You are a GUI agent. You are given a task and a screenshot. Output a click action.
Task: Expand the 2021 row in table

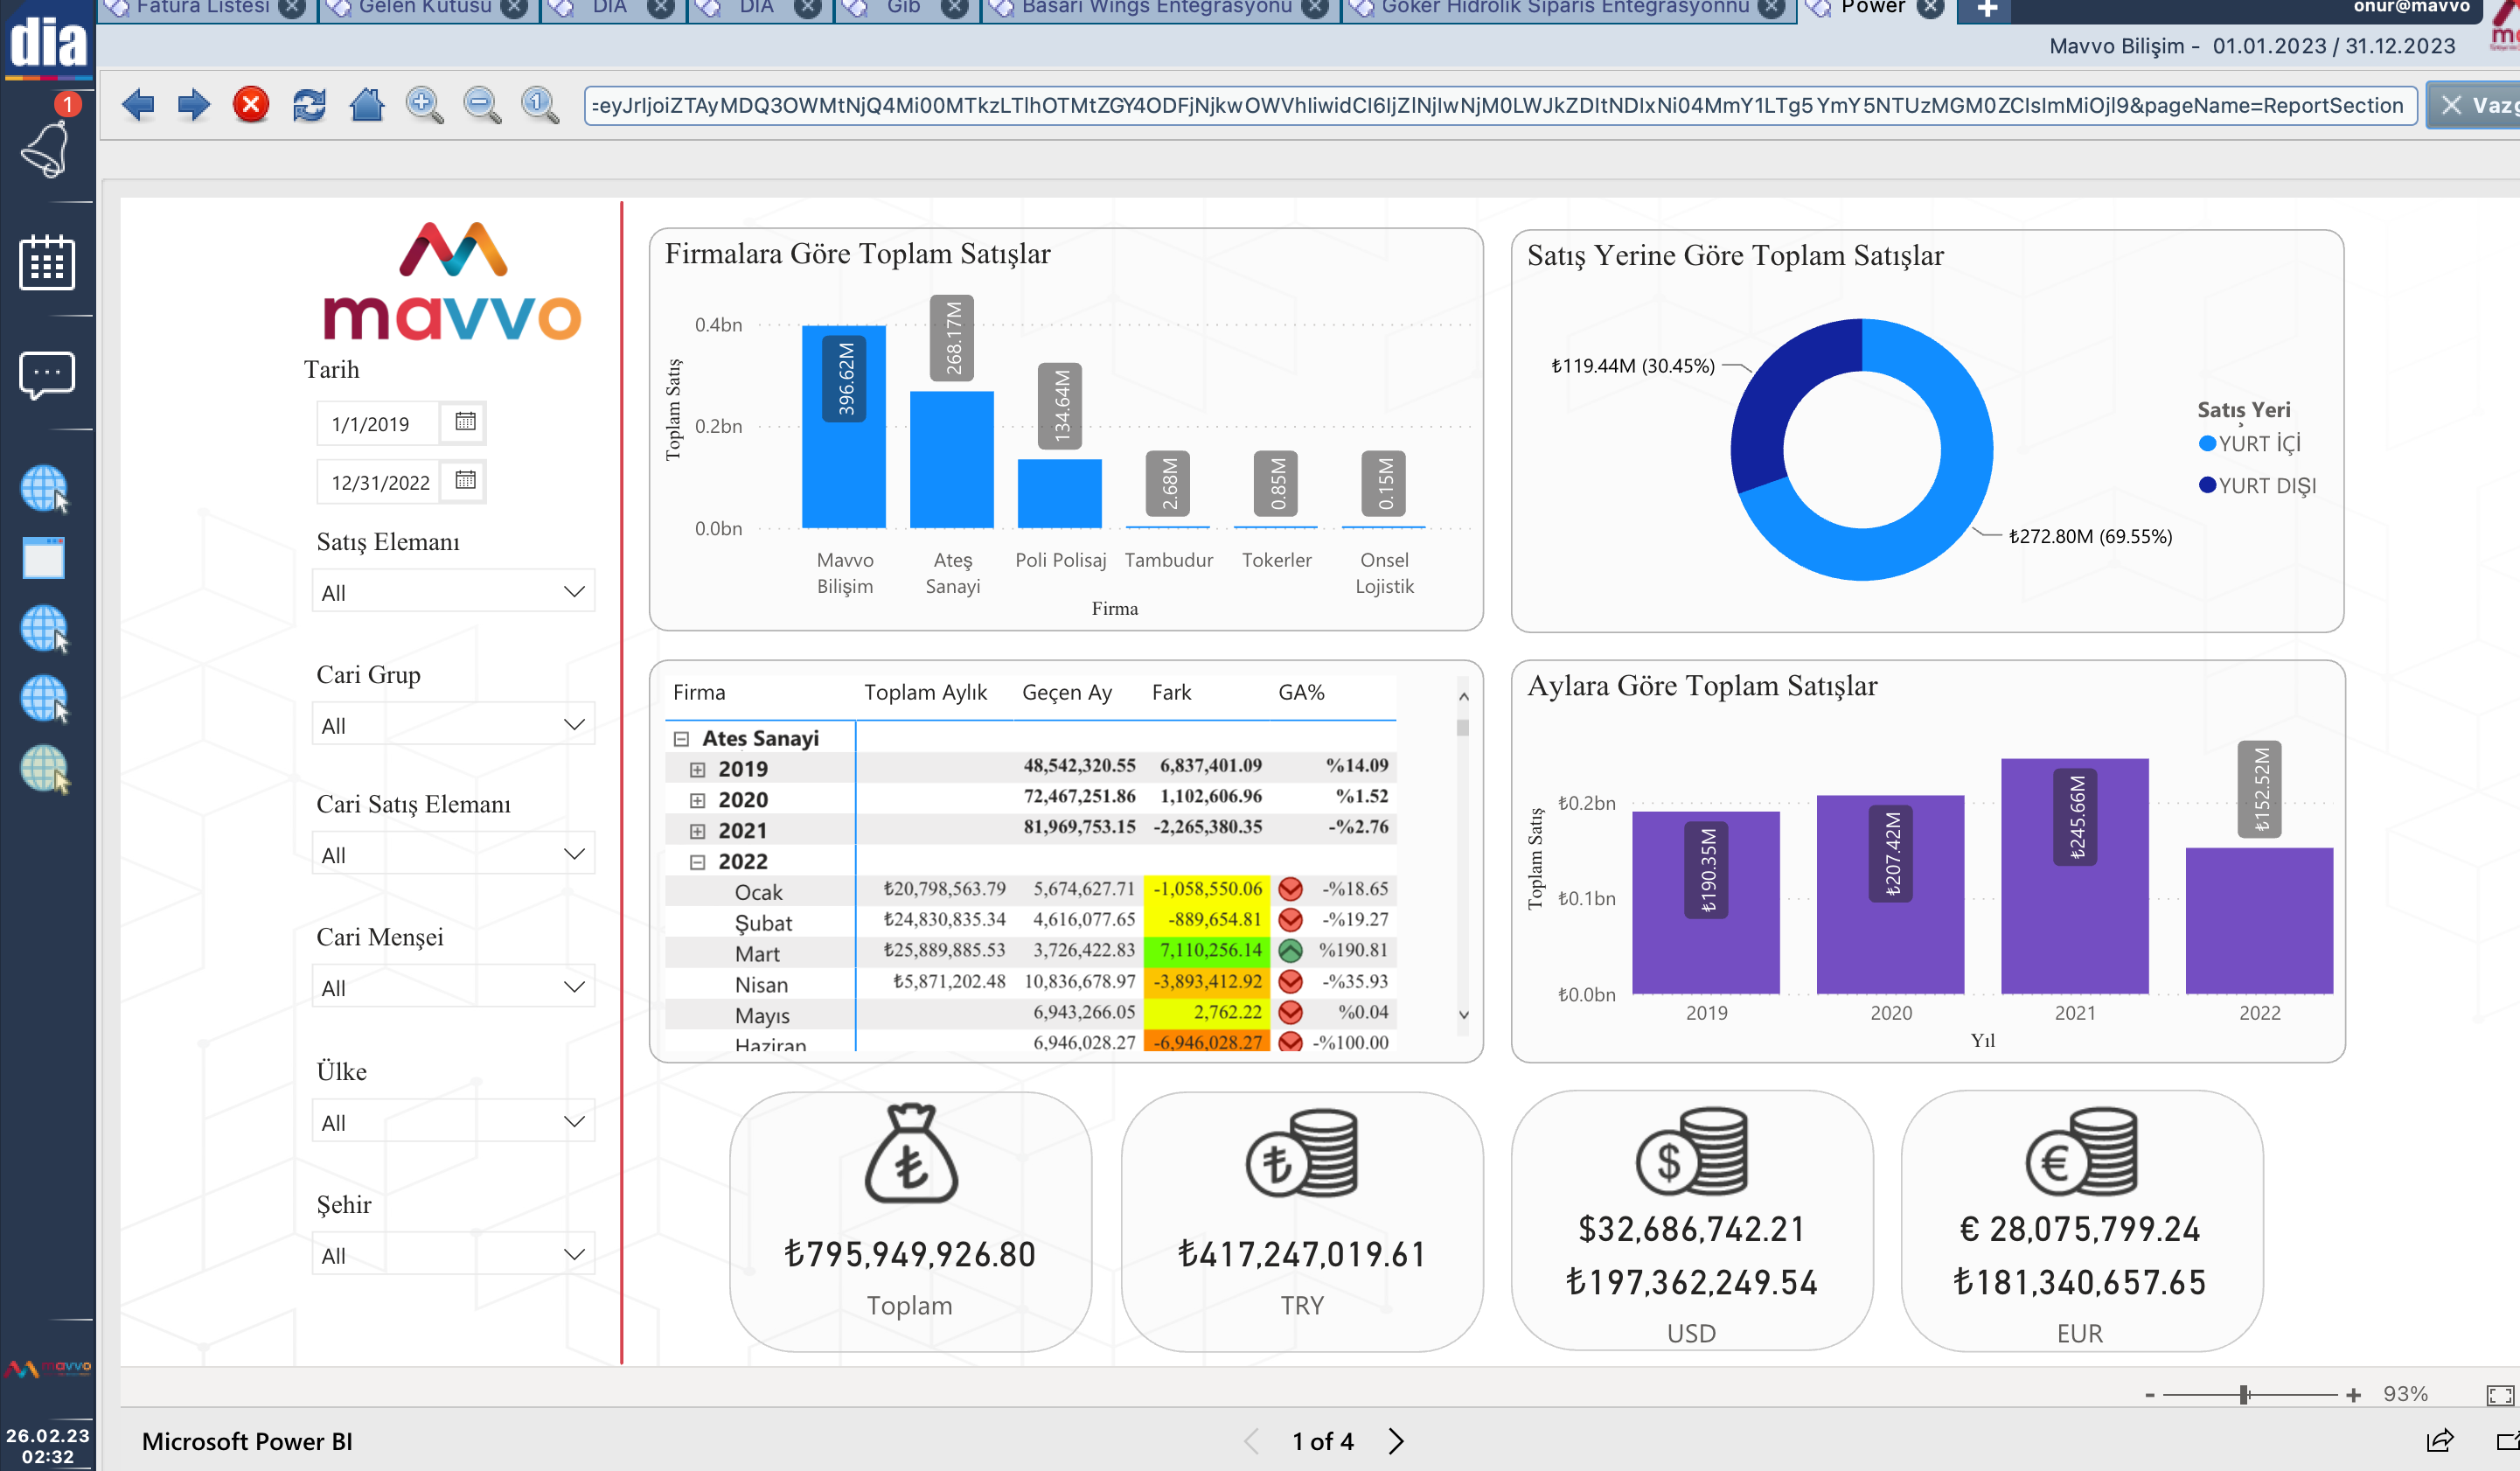click(x=697, y=832)
